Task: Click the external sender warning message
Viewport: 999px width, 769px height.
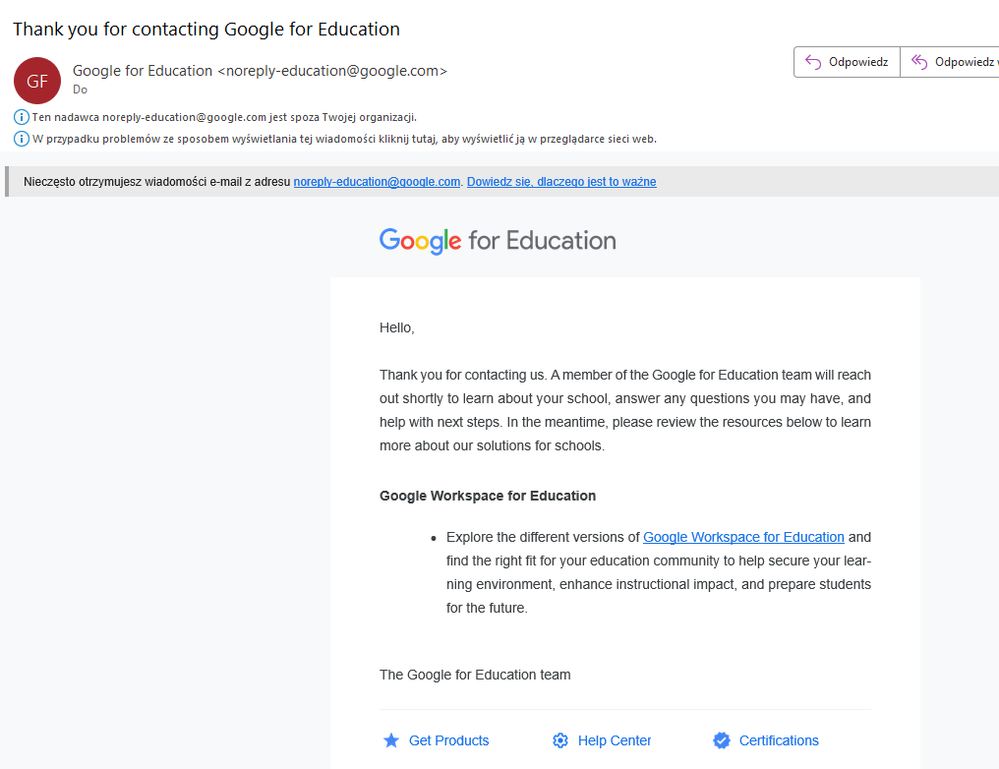Action: (x=224, y=117)
